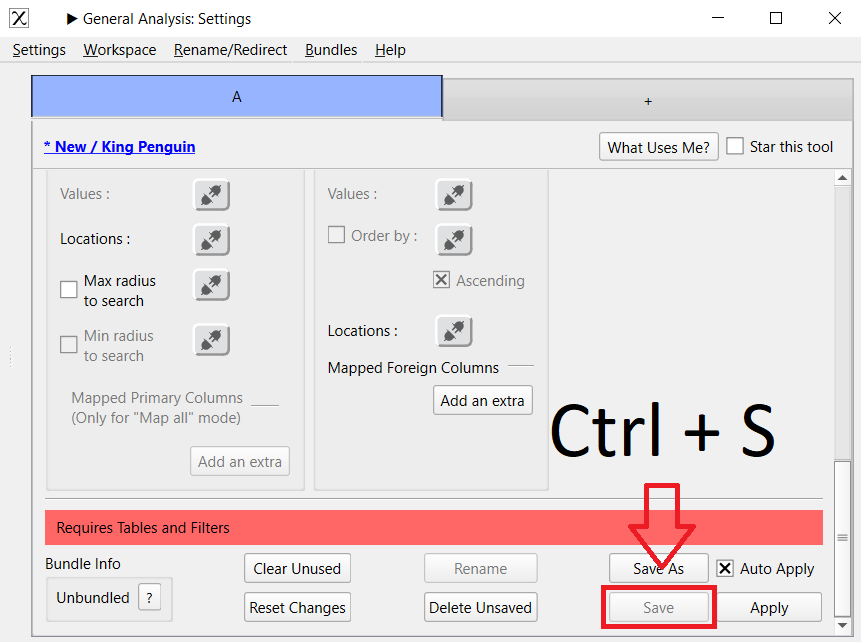861x642 pixels.
Task: Uncheck the Auto Apply checkbox
Action: point(725,568)
